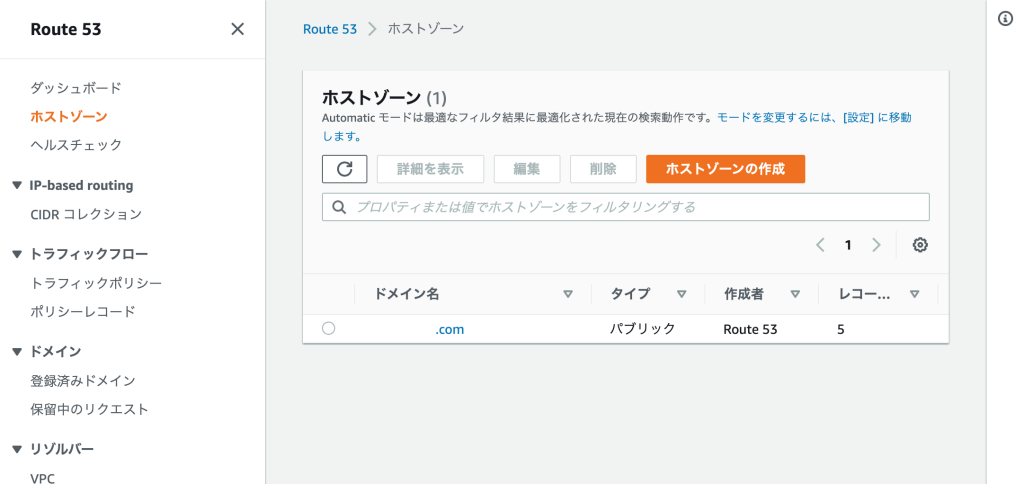Click the record count 5 cell

coord(840,329)
